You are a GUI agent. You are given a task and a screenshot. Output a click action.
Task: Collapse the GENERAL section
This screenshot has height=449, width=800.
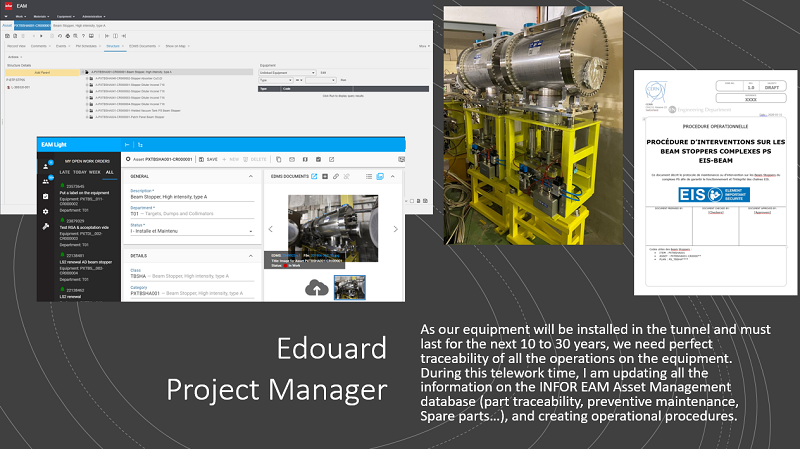pyautogui.click(x=251, y=177)
